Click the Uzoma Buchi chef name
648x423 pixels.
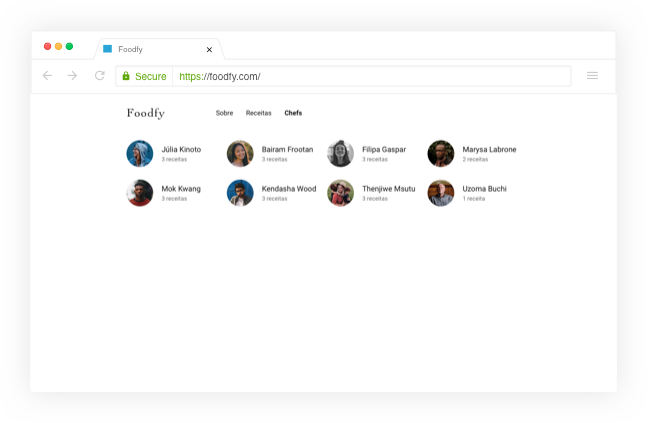click(484, 189)
